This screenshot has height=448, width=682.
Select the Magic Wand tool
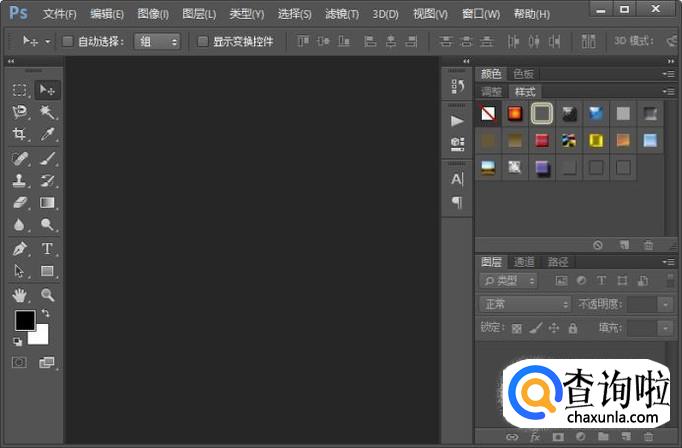coord(47,113)
